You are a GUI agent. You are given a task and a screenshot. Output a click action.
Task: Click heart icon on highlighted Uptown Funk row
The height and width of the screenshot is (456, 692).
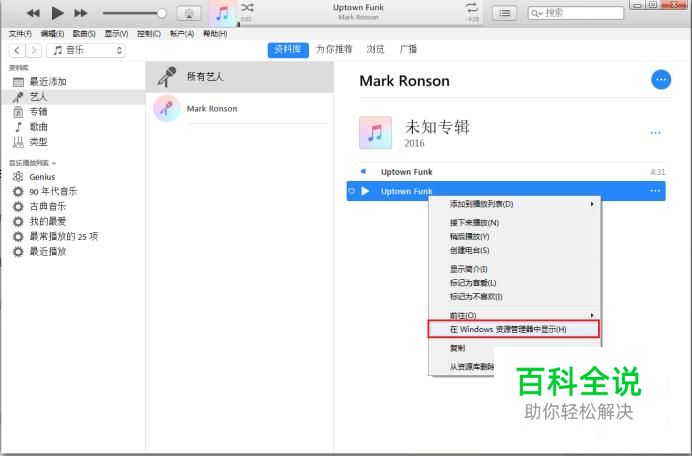click(x=351, y=191)
